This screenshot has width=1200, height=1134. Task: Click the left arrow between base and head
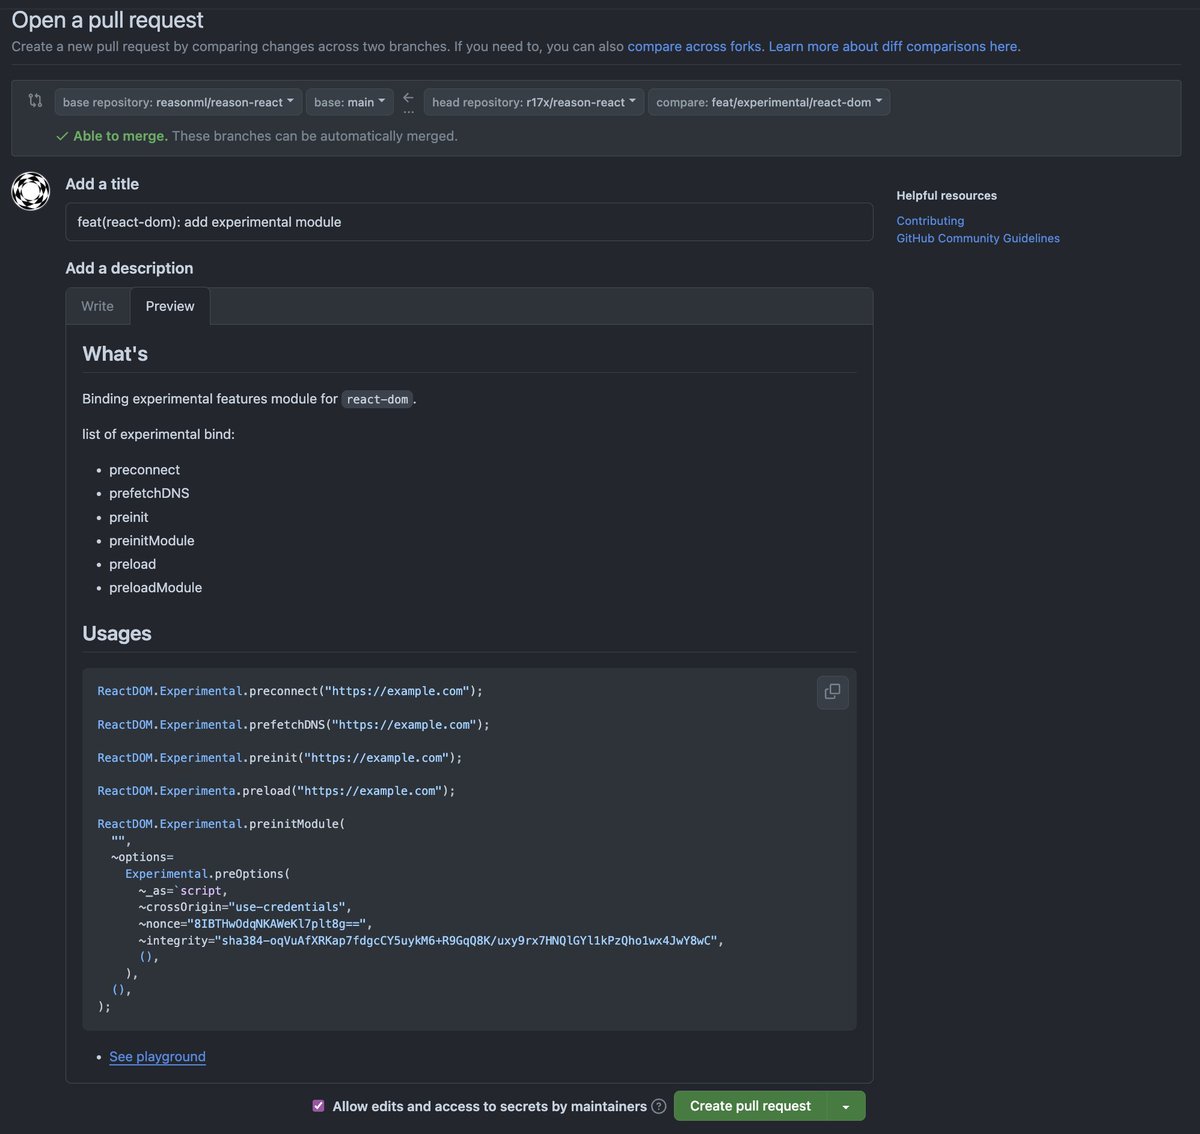pos(408,98)
